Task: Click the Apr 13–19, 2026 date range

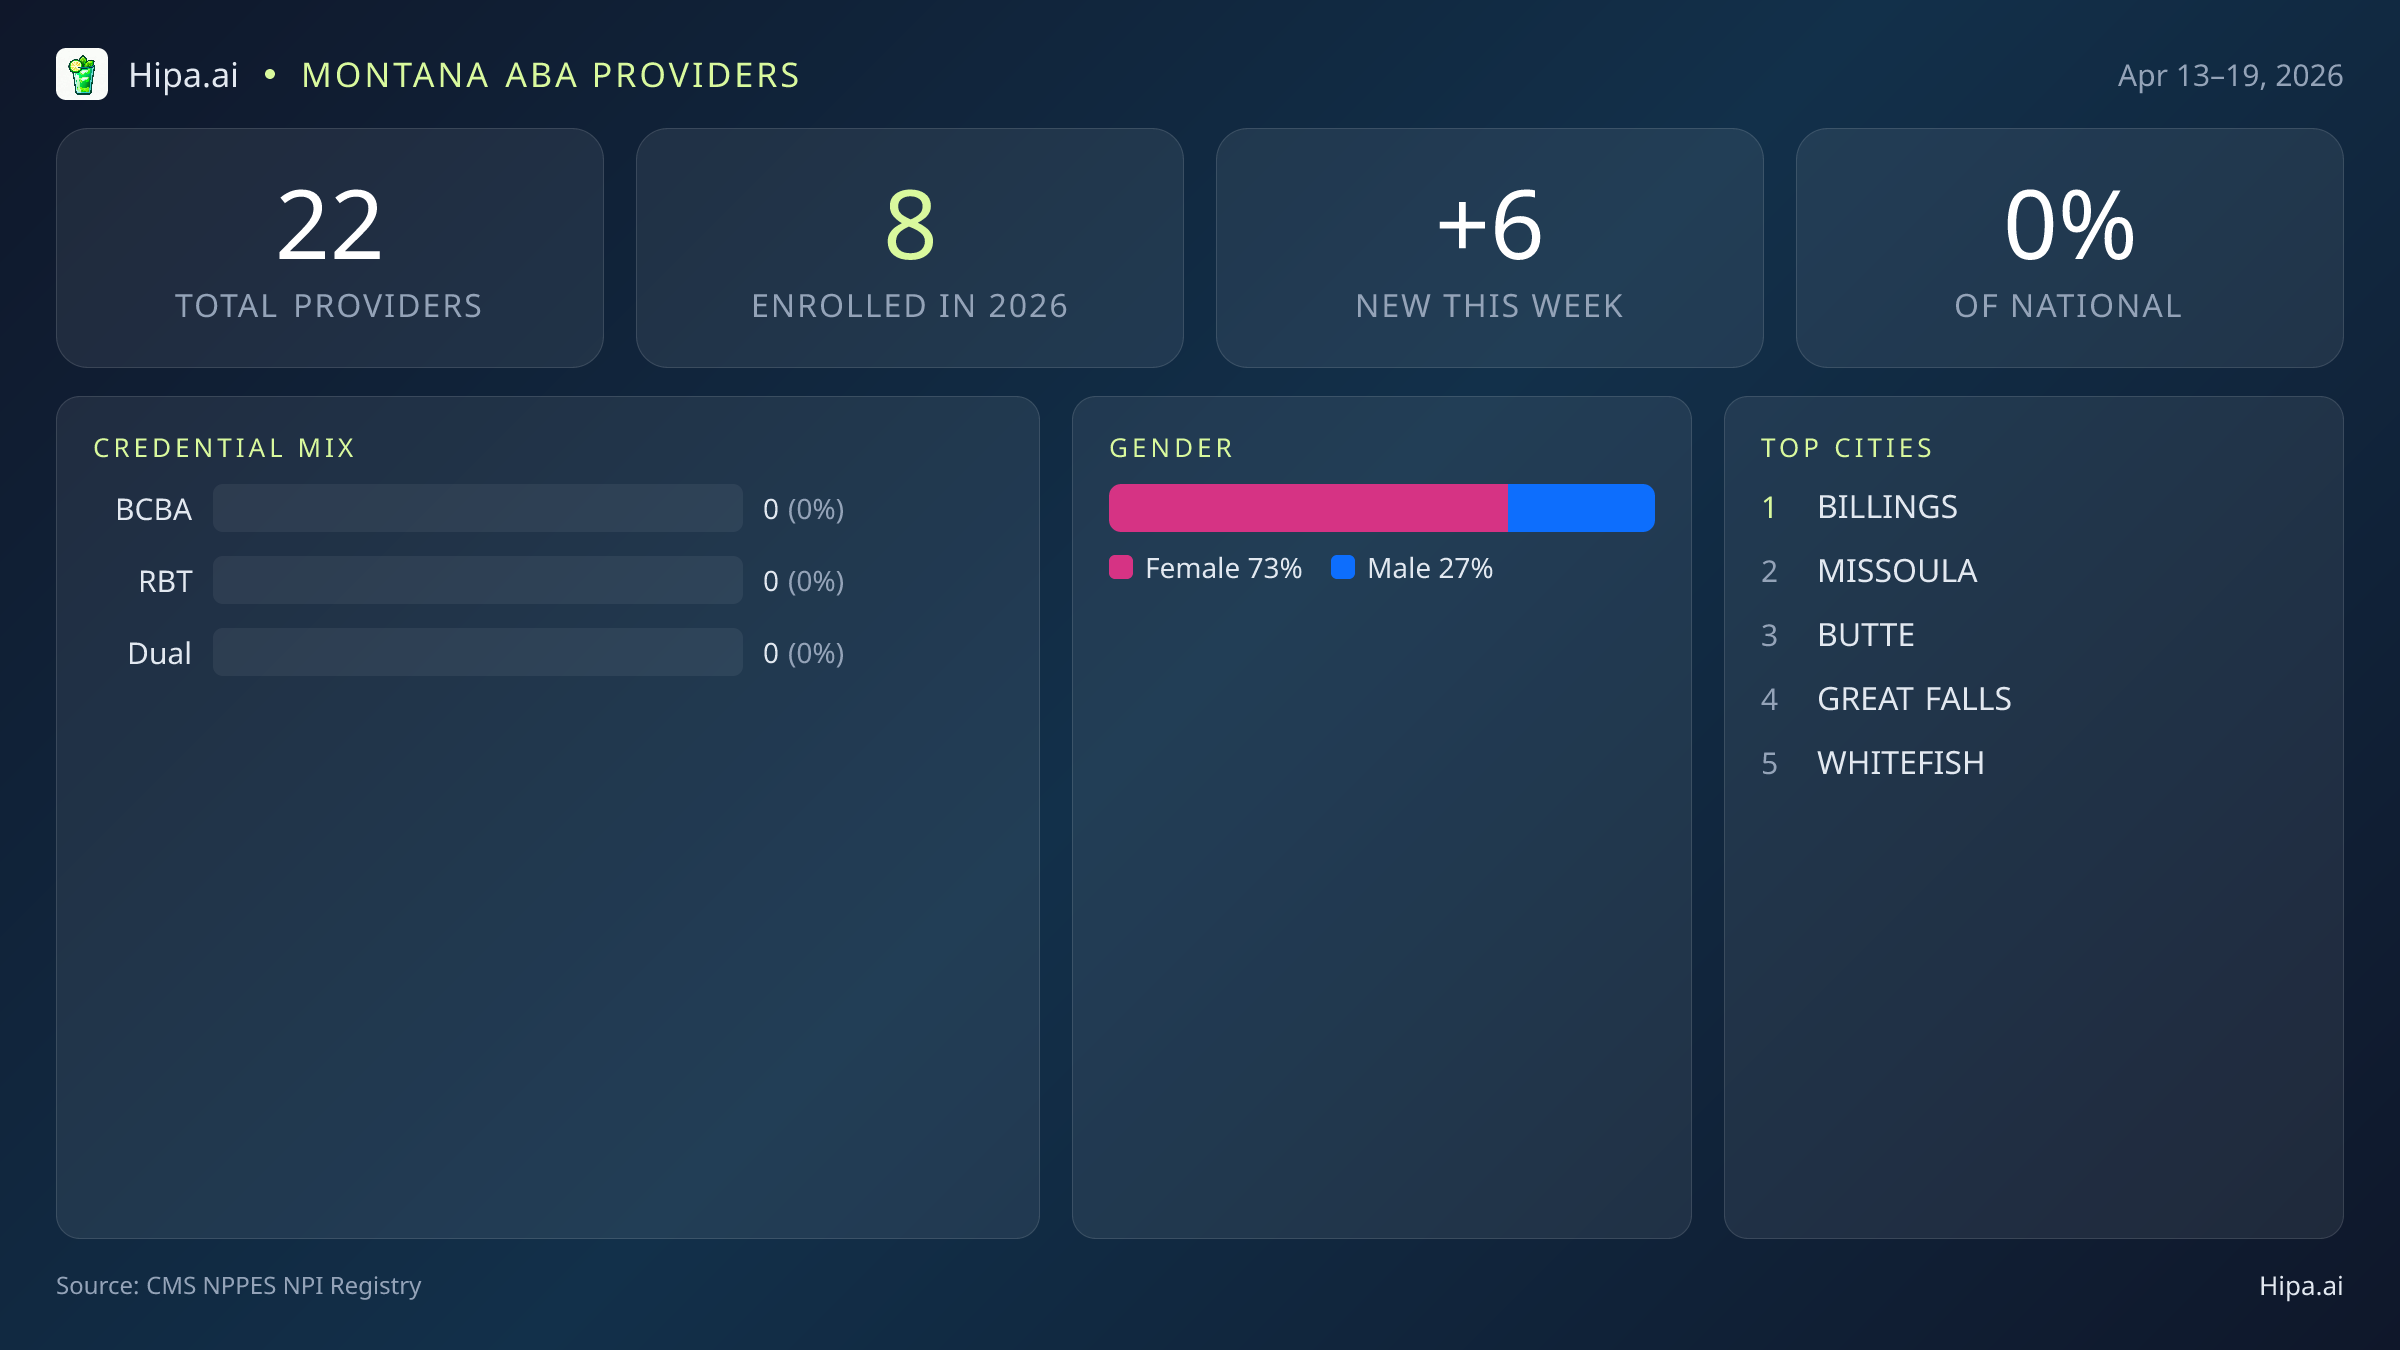Action: pos(2231,74)
